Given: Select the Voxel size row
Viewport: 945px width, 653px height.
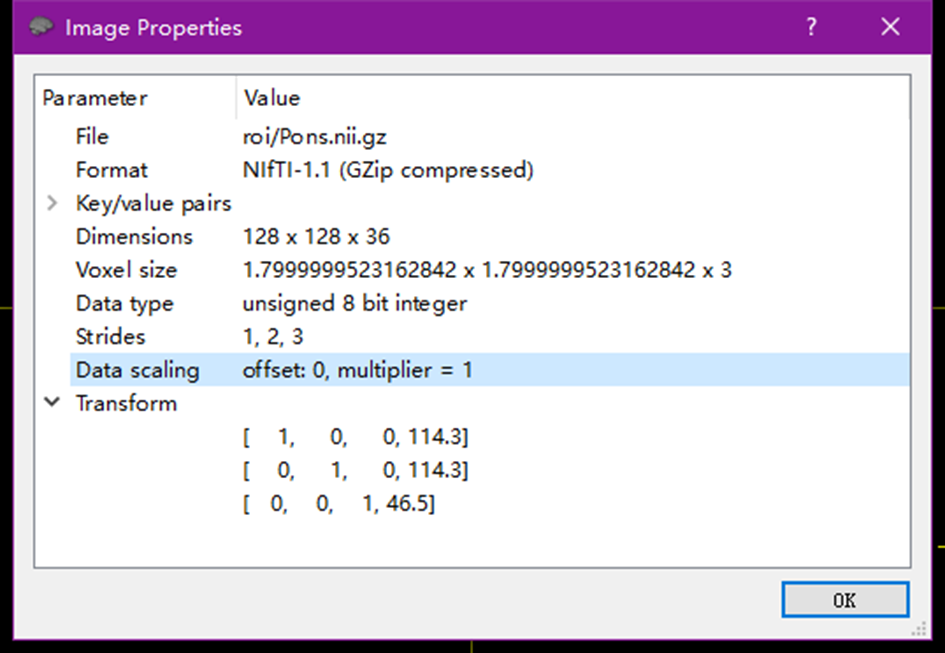Looking at the screenshot, I should [126, 270].
